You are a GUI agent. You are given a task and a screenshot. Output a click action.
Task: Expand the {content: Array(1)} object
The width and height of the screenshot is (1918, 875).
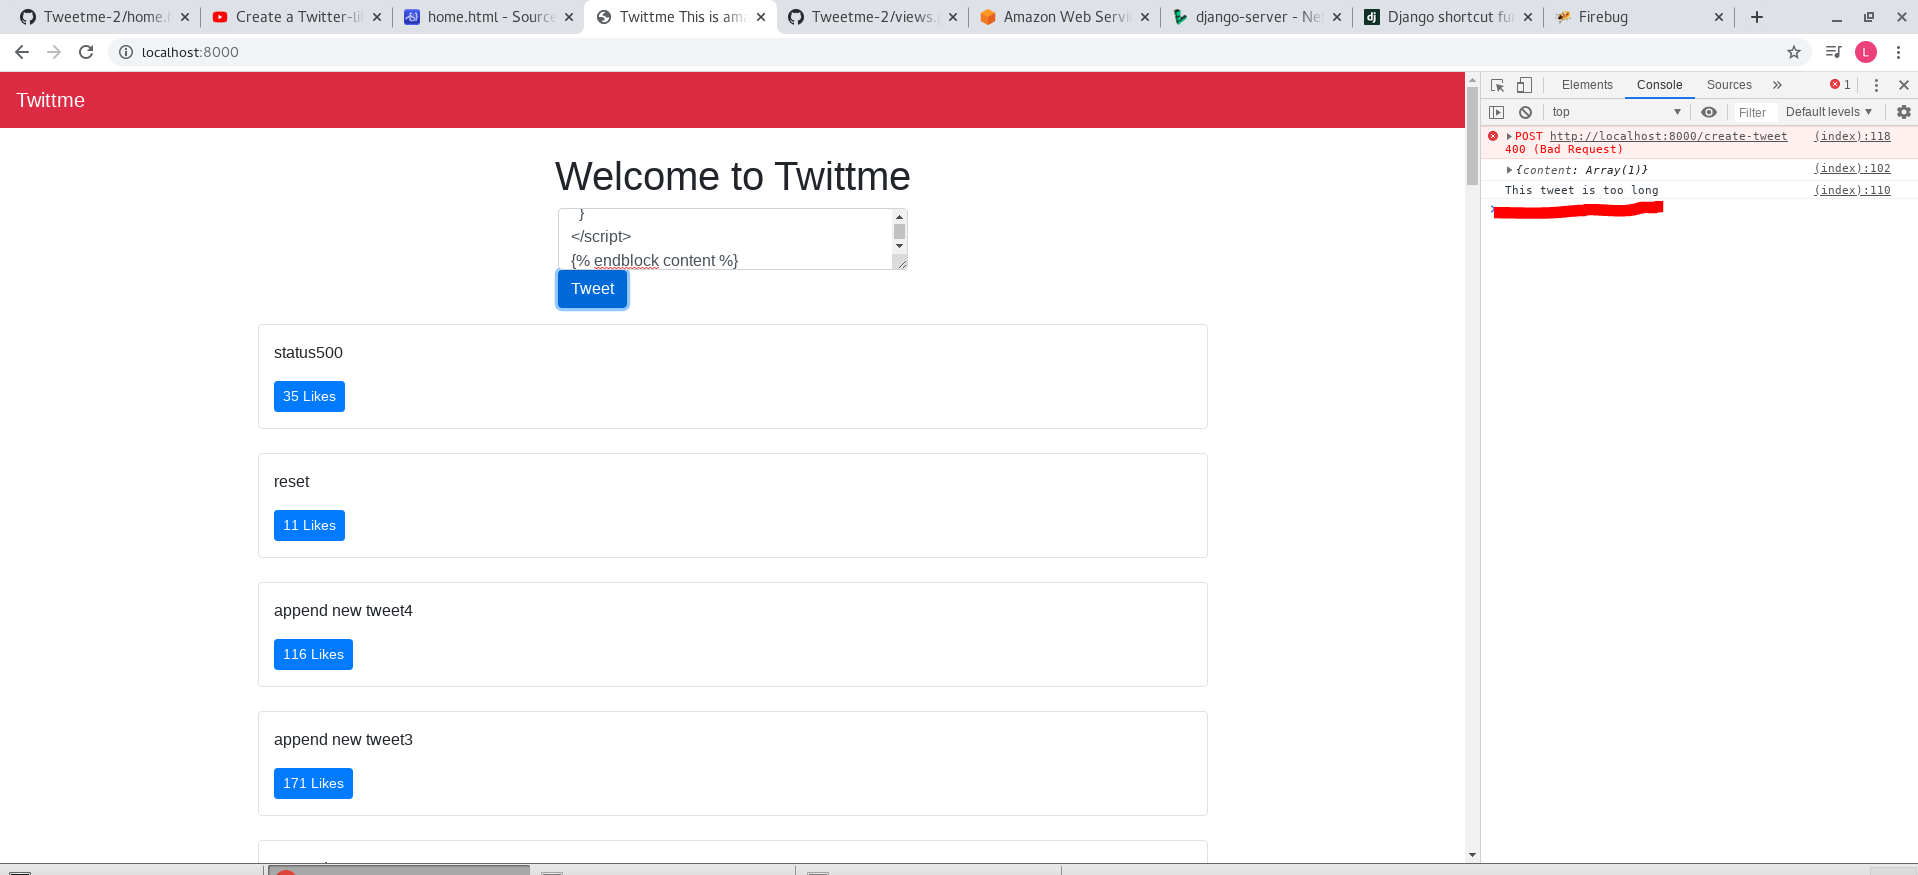click(1509, 170)
